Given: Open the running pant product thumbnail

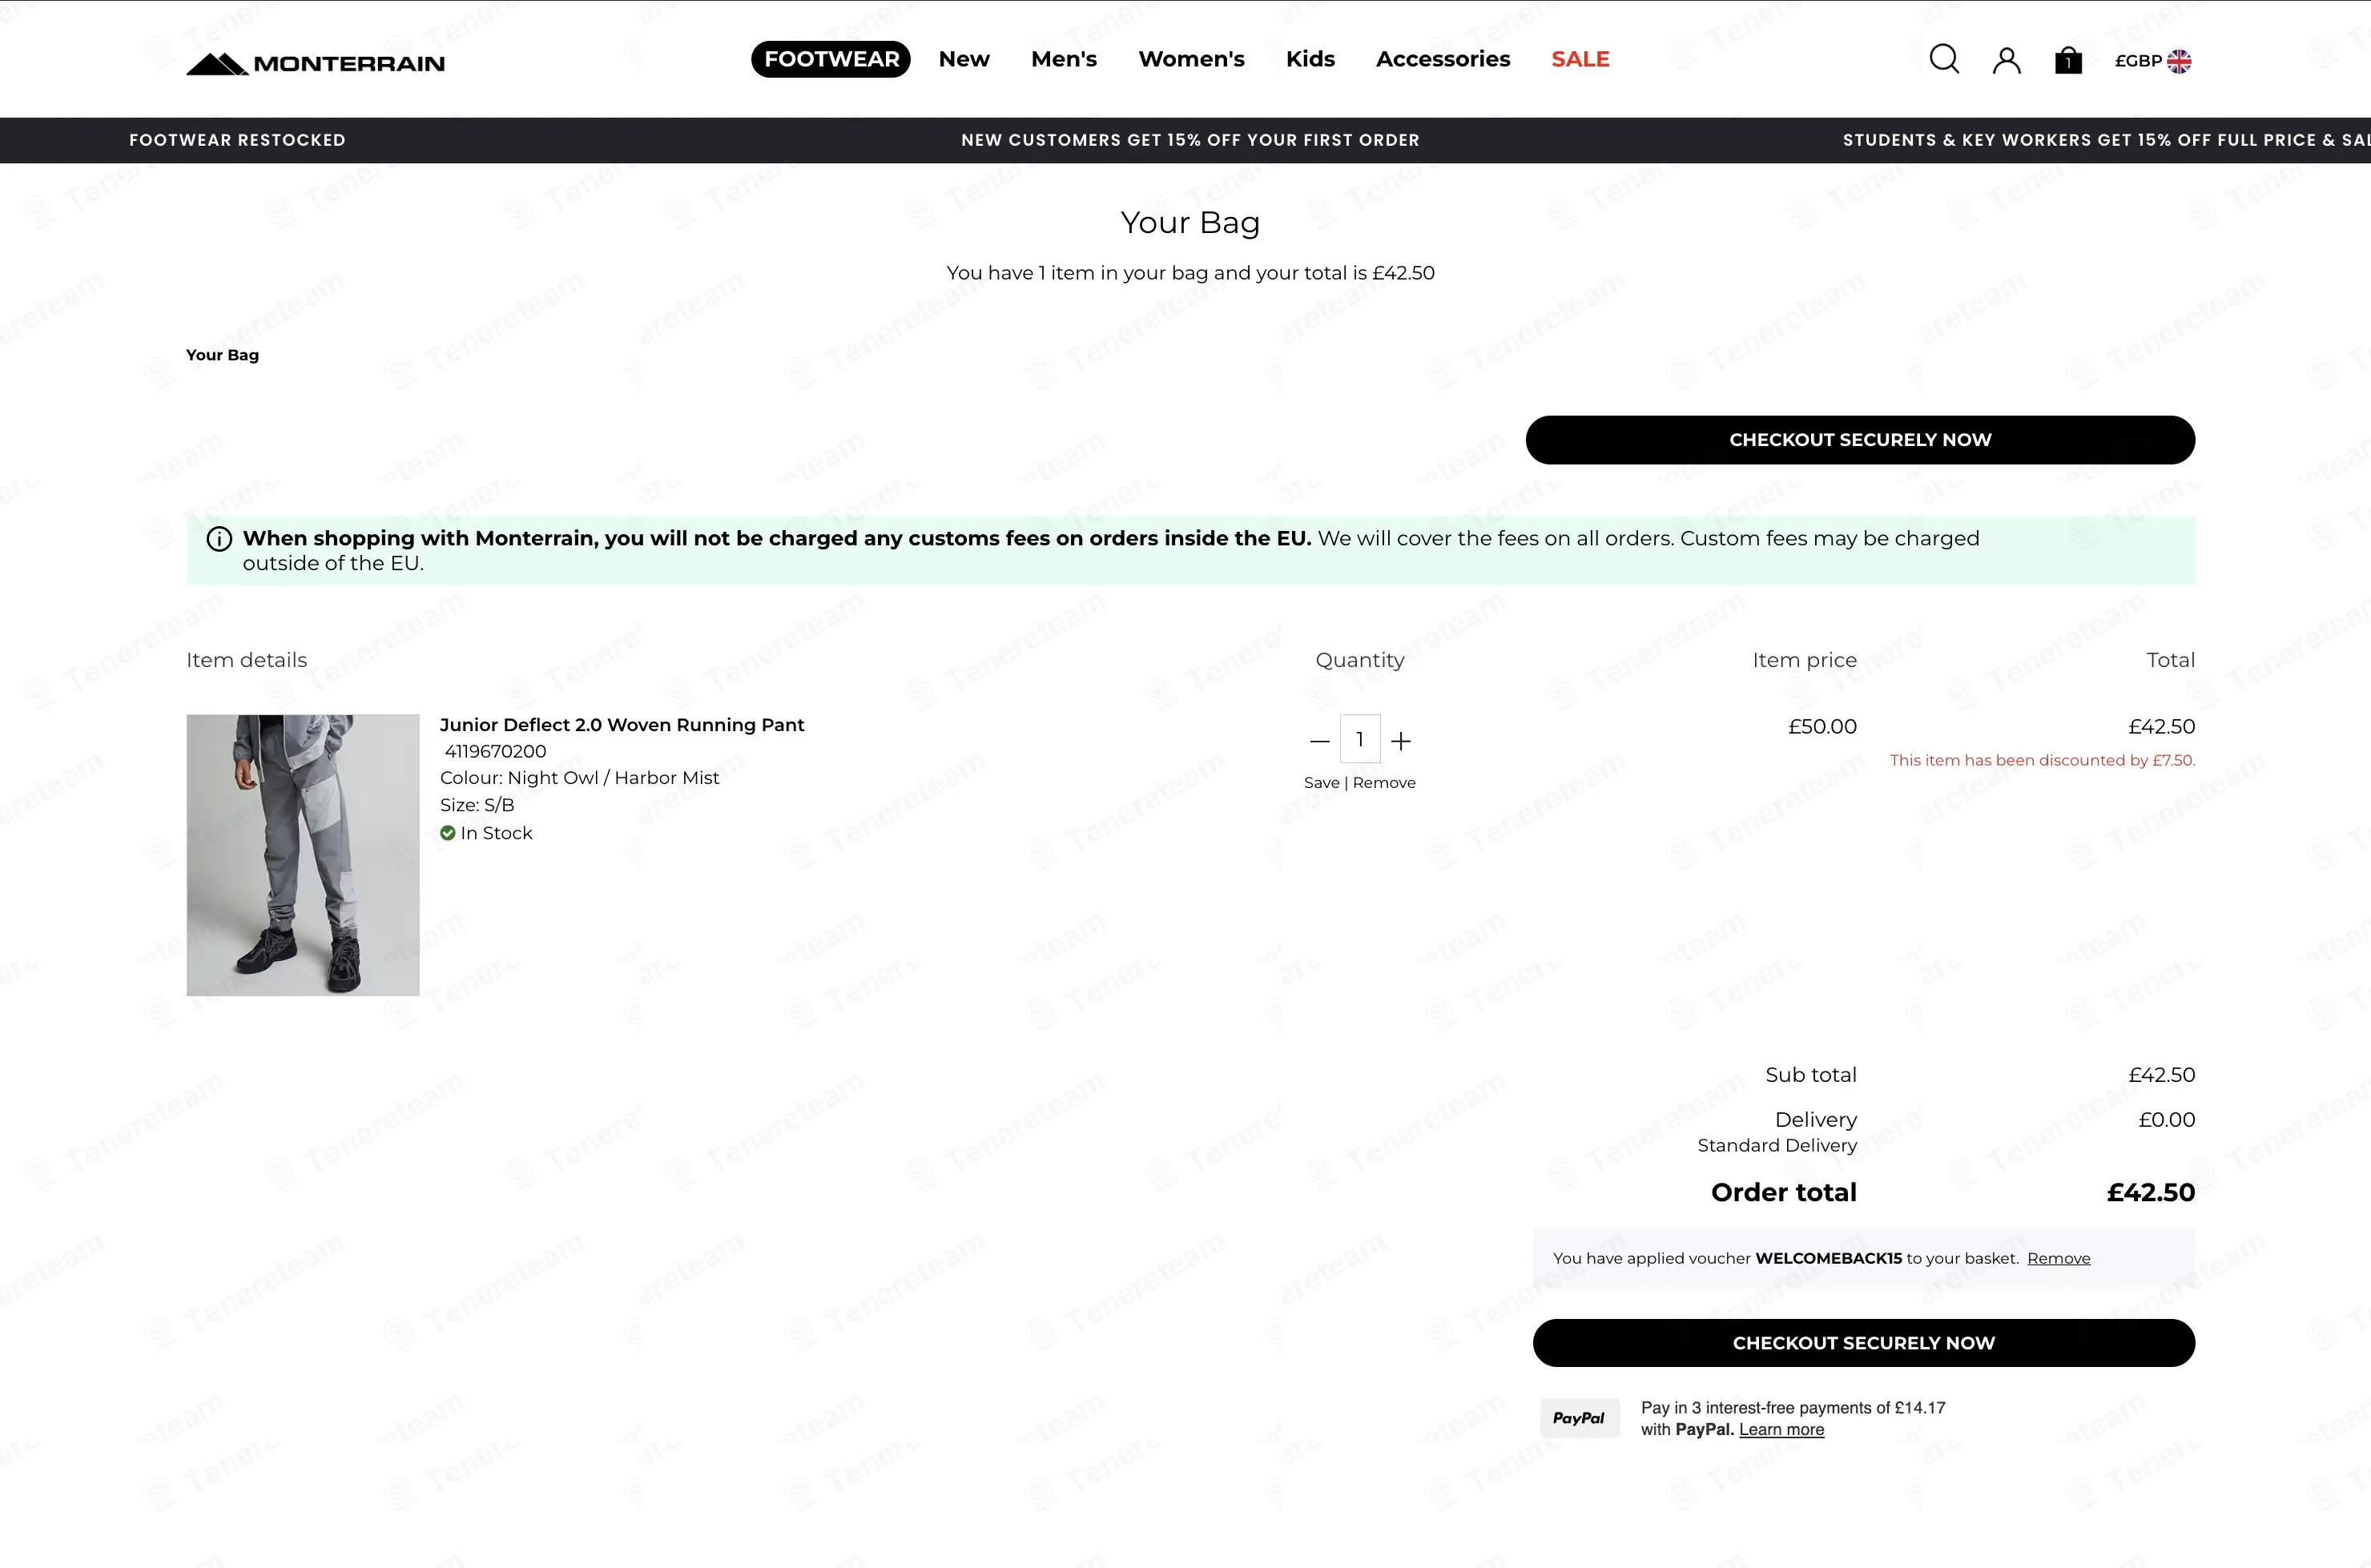Looking at the screenshot, I should 303,855.
